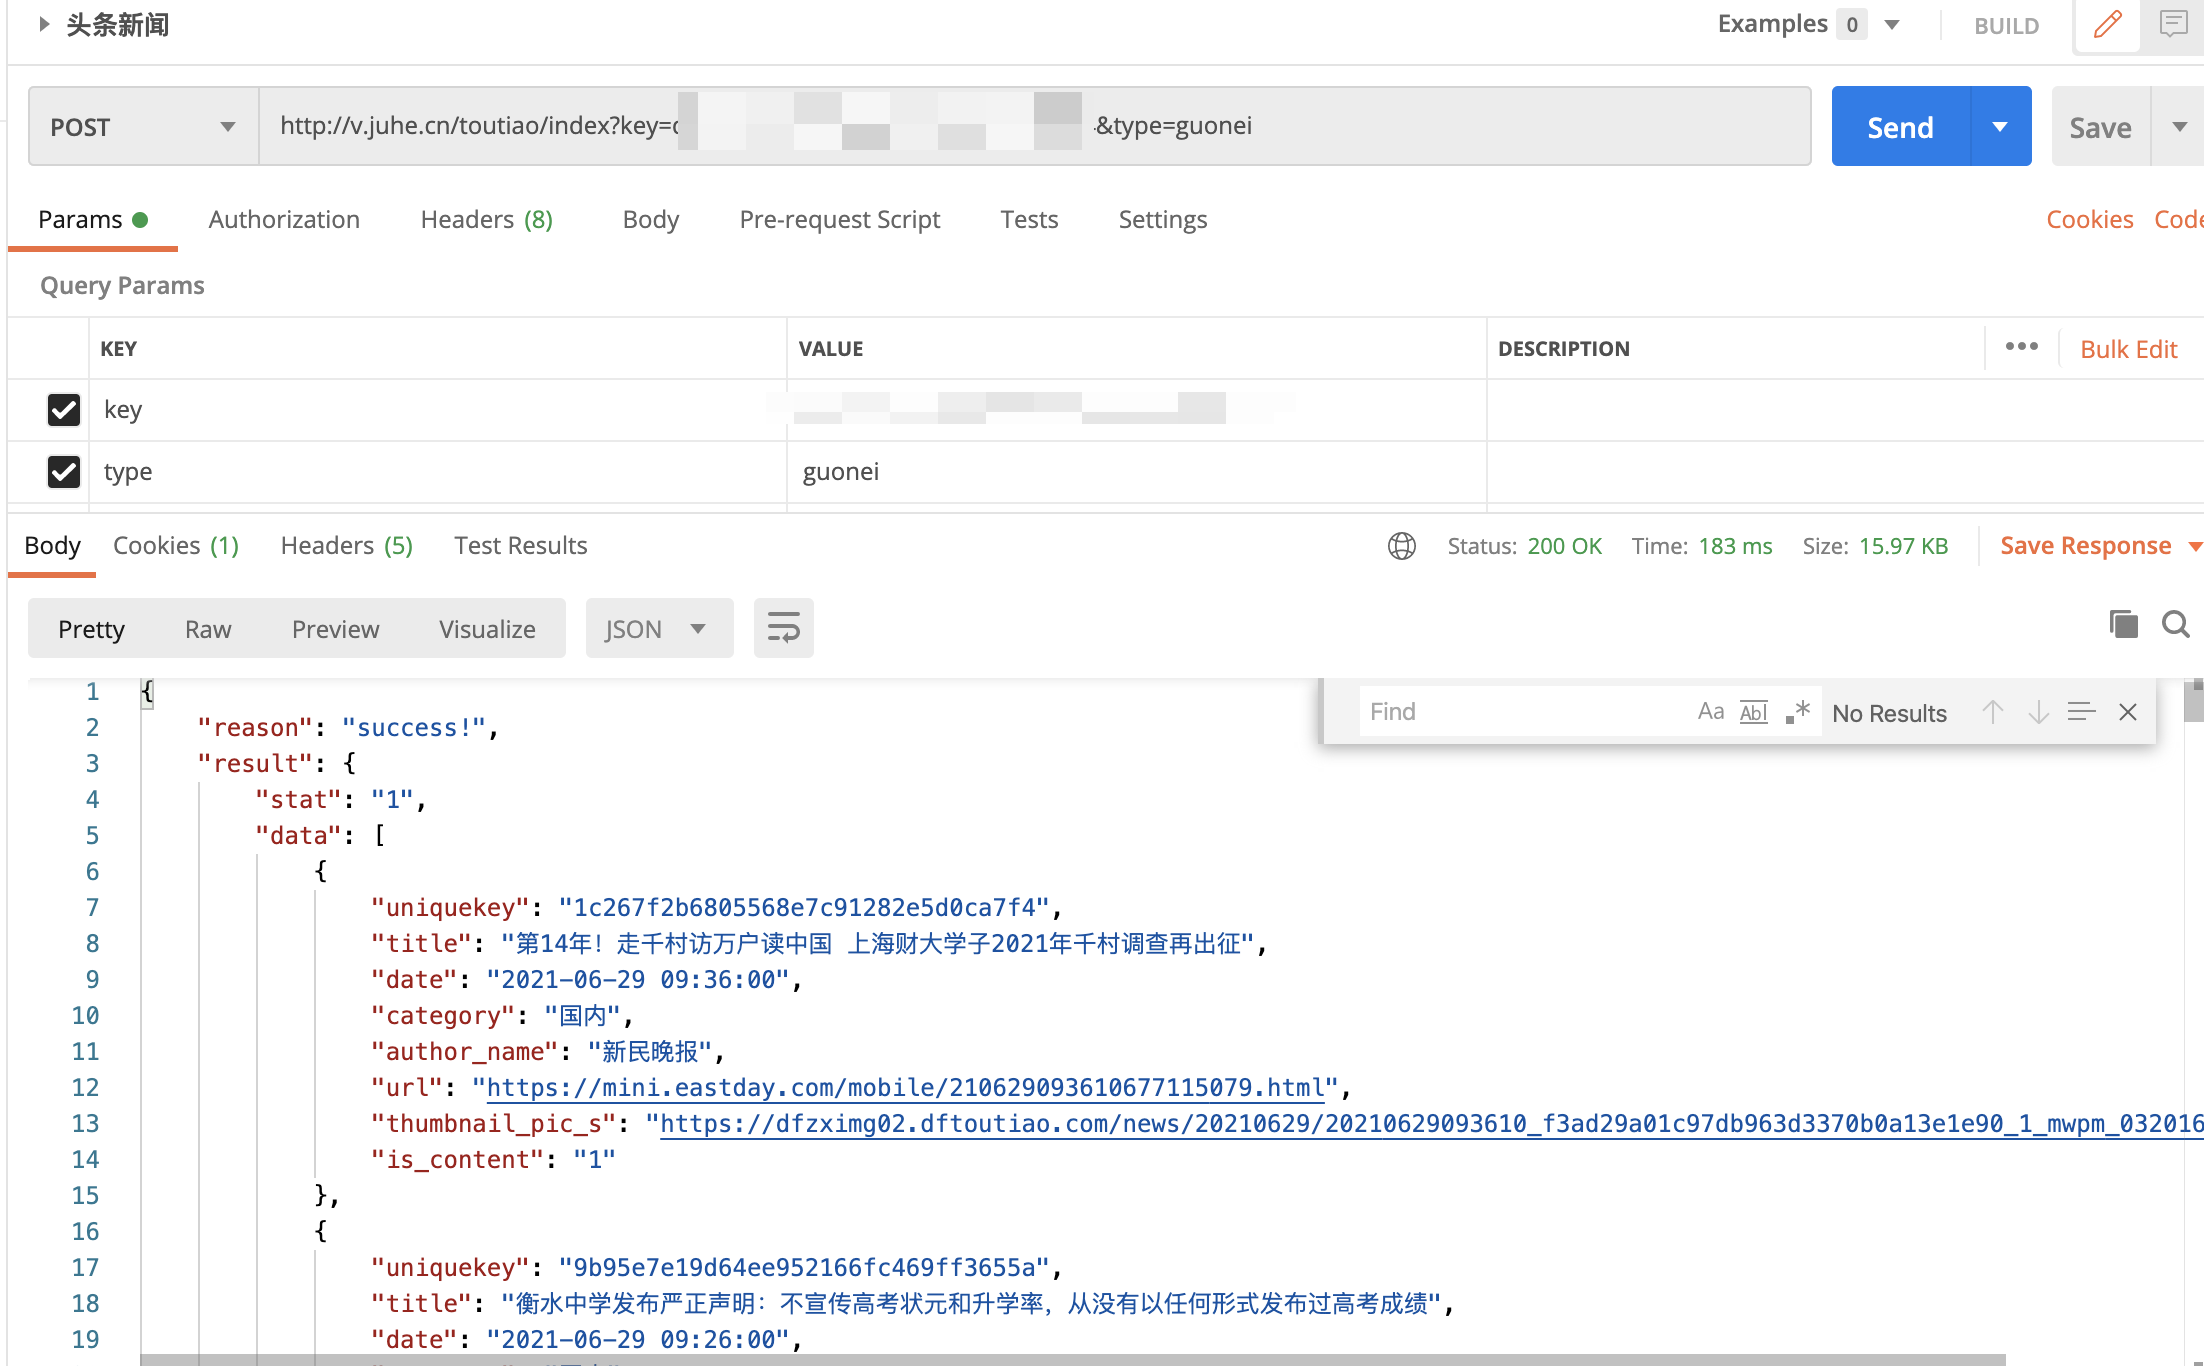Click the Bulk Edit link

click(2128, 349)
